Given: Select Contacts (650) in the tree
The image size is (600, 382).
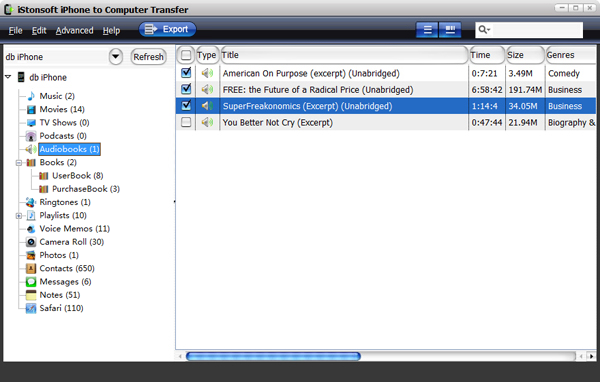Looking at the screenshot, I should click(67, 268).
